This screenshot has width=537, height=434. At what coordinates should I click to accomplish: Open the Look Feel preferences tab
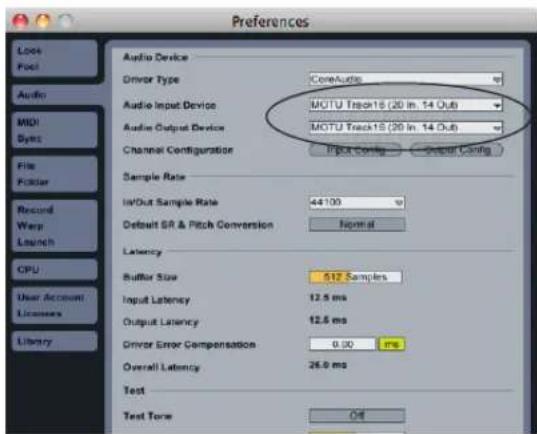(55, 59)
